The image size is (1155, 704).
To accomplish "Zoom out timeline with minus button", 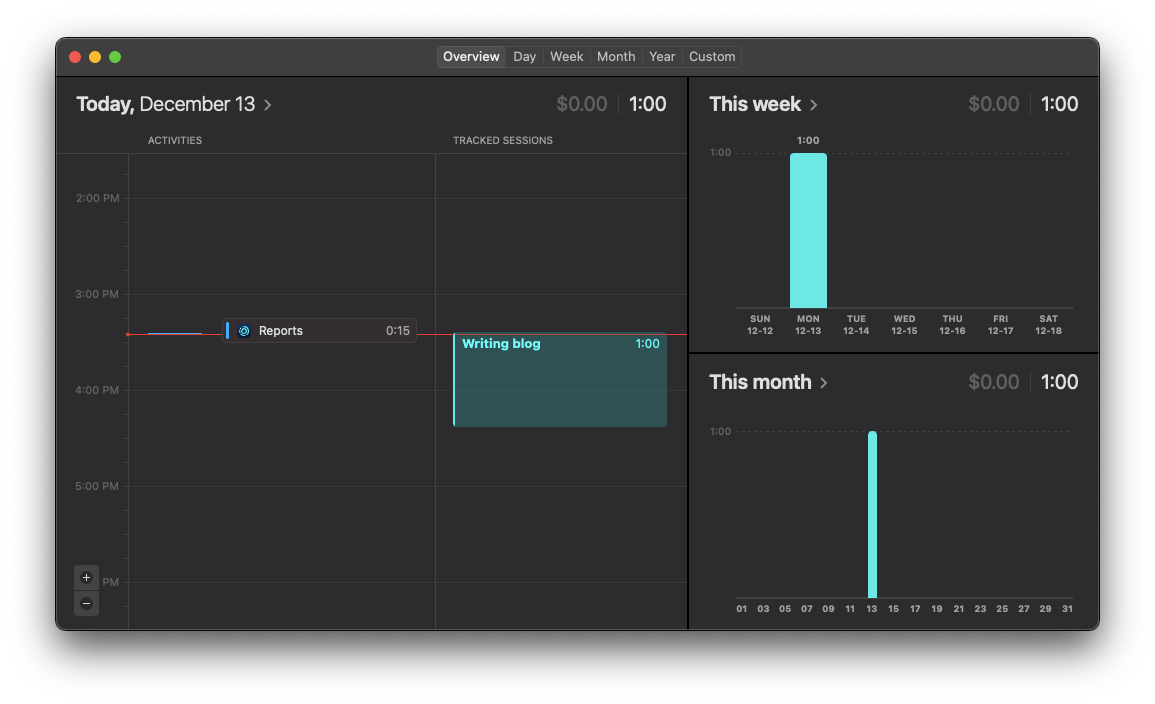I will (x=86, y=604).
